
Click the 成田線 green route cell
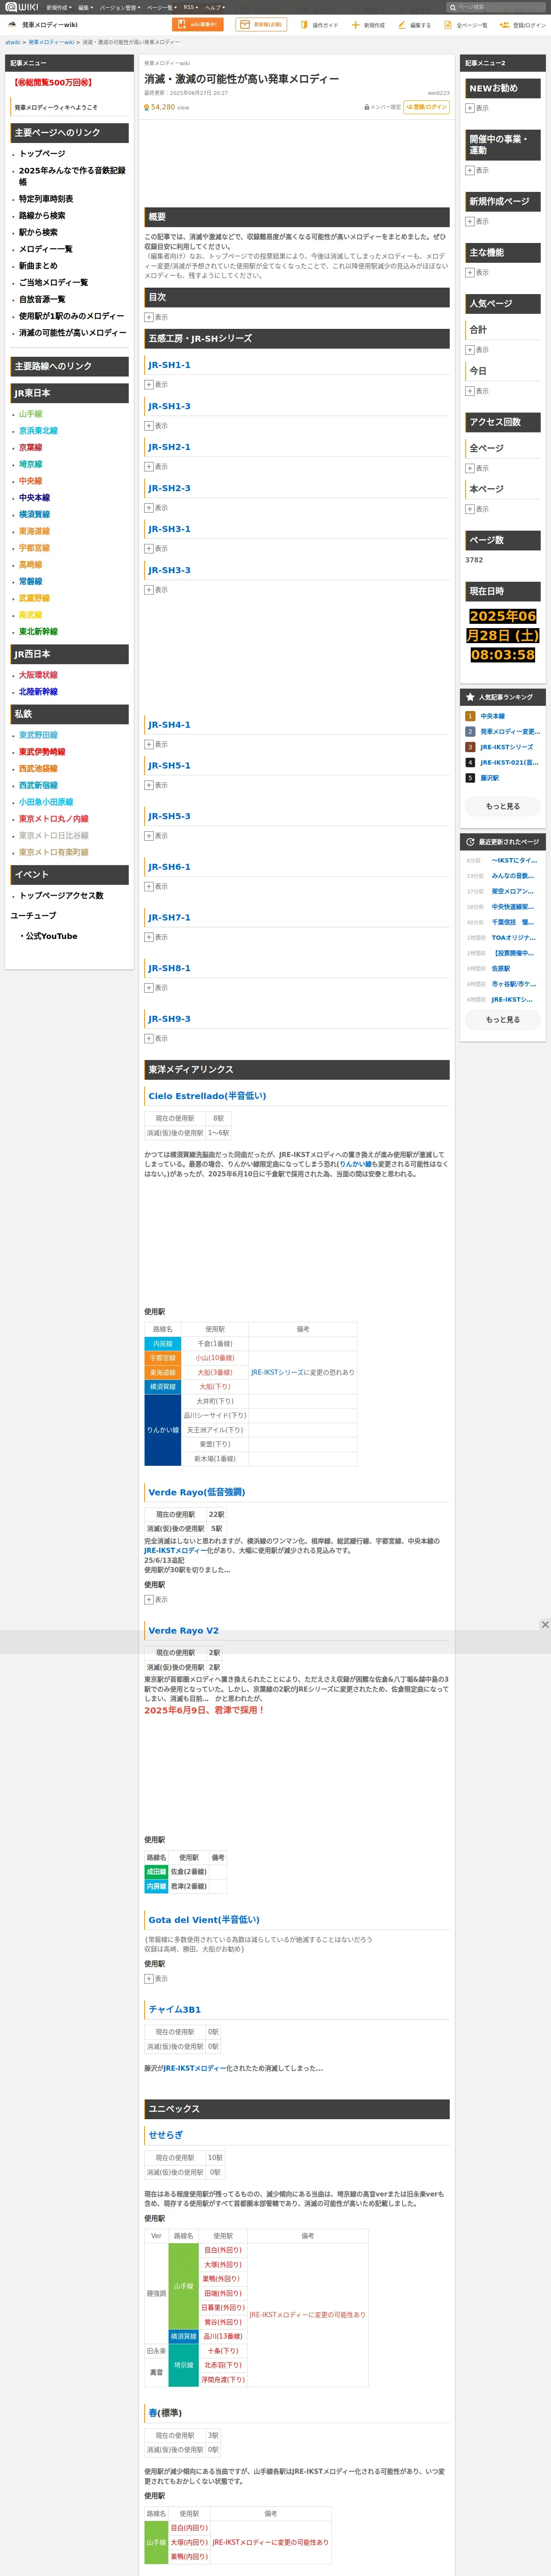coord(156,1872)
